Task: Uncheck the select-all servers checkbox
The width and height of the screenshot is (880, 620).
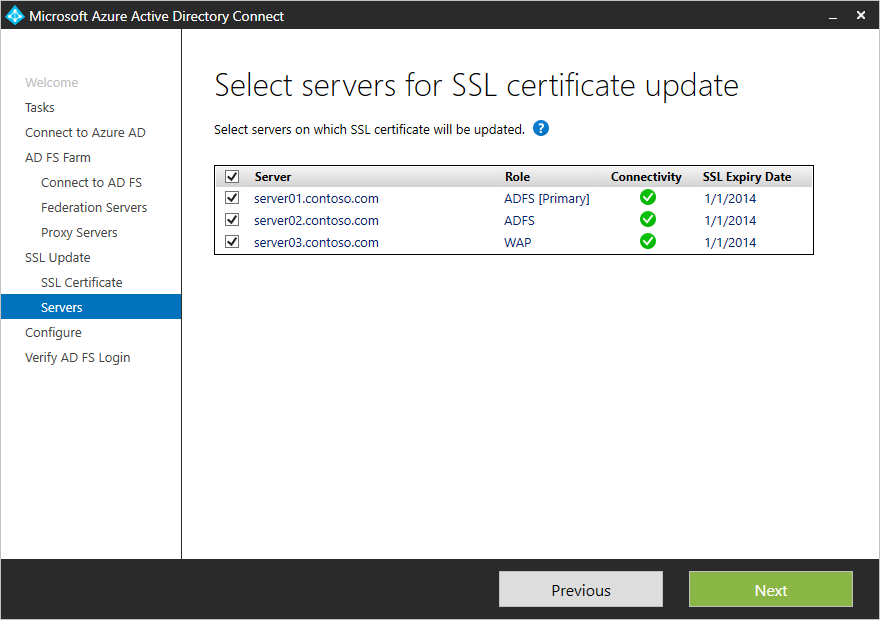Action: pos(231,176)
